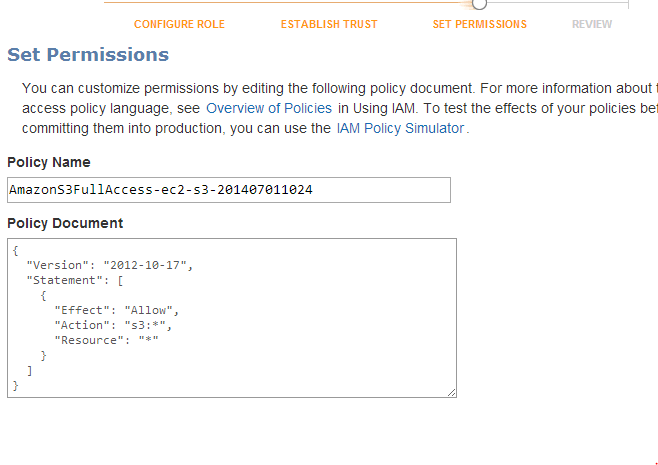Click the end tick of the progress bar
Screen dimensions: 658x465
(x=628, y=4)
